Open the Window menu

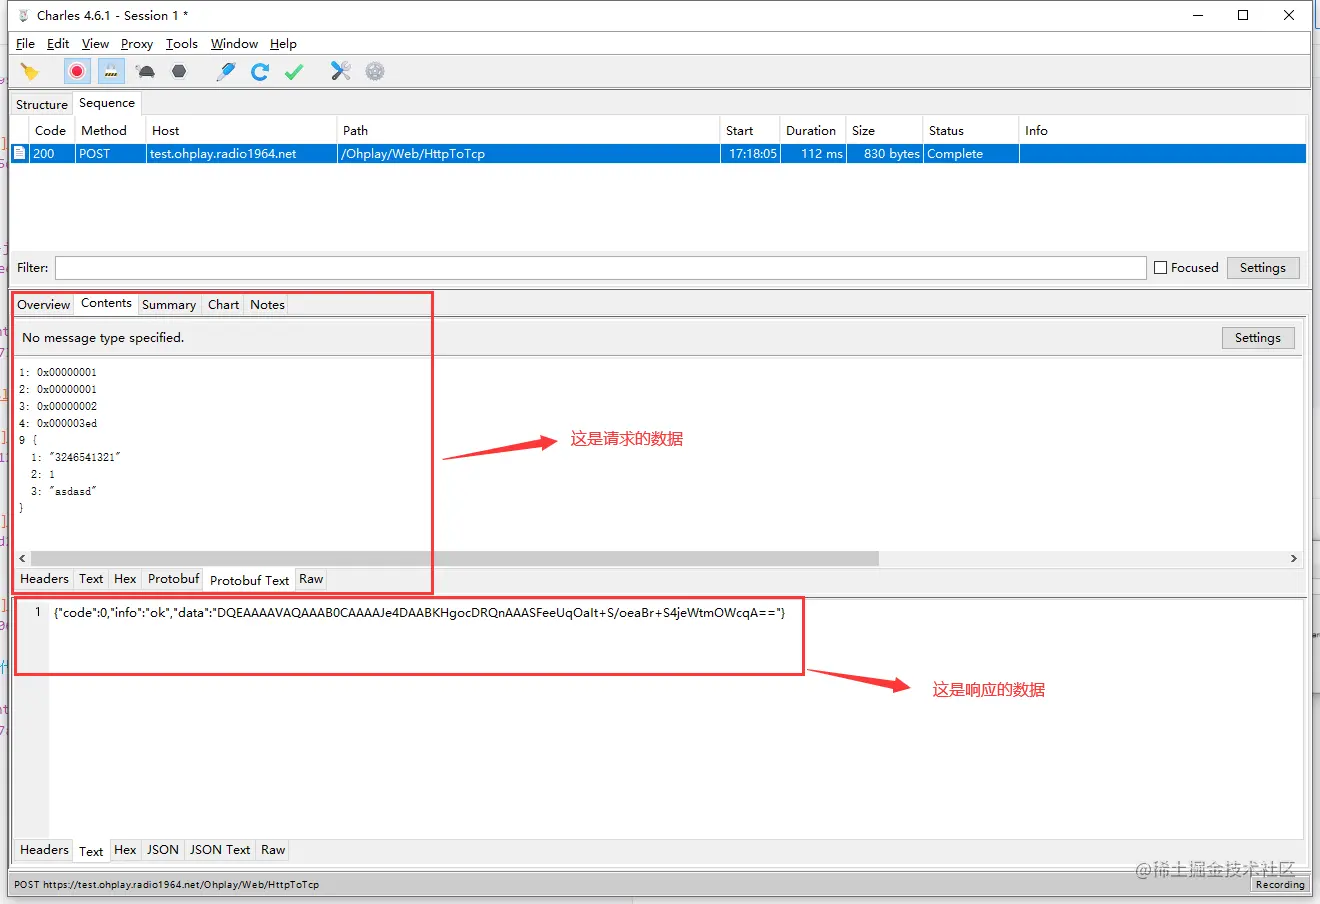pos(234,44)
